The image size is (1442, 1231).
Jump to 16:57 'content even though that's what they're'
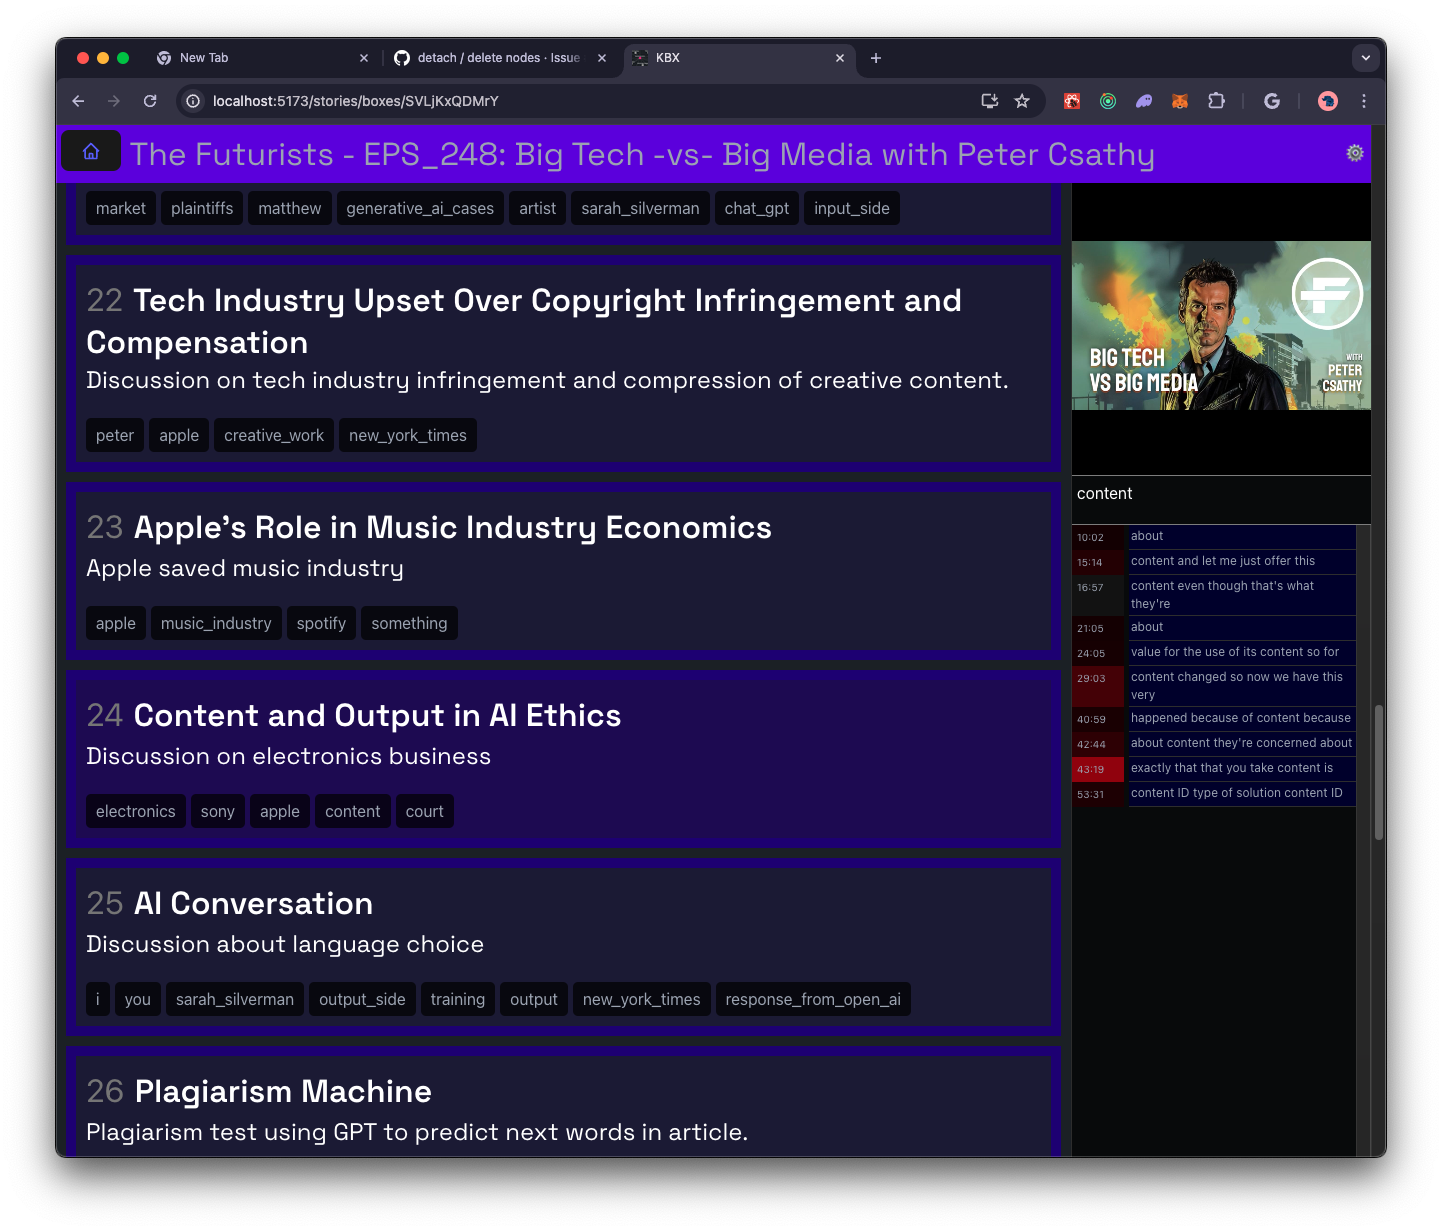pos(1214,595)
